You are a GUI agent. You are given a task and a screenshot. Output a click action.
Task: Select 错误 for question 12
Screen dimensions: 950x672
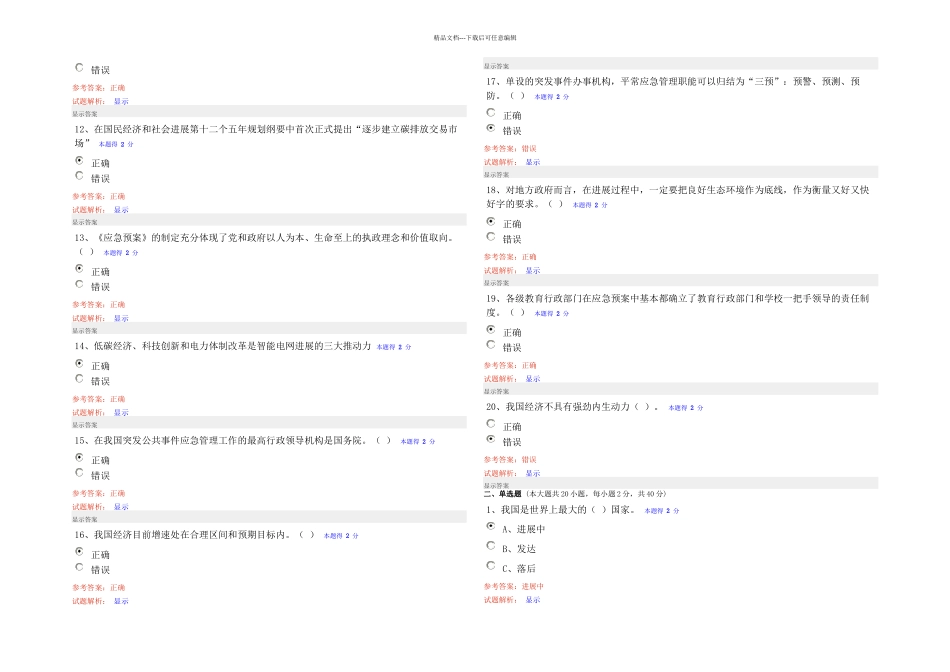pyautogui.click(x=79, y=176)
